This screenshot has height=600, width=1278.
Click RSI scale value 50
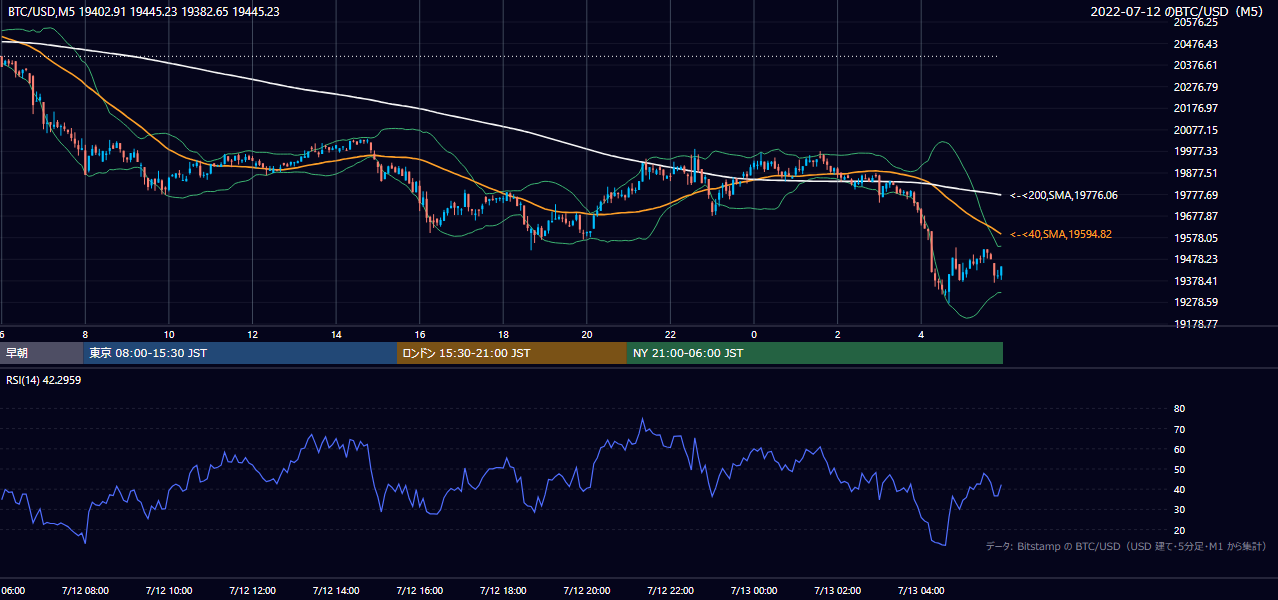[1179, 469]
